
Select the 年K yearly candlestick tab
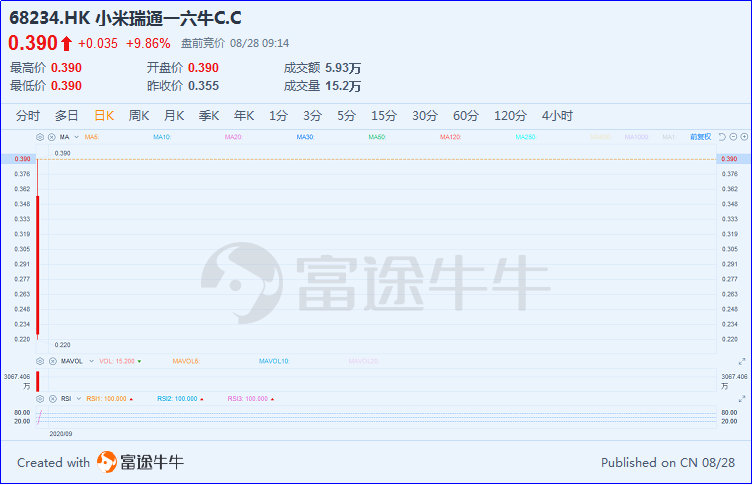pyautogui.click(x=244, y=116)
